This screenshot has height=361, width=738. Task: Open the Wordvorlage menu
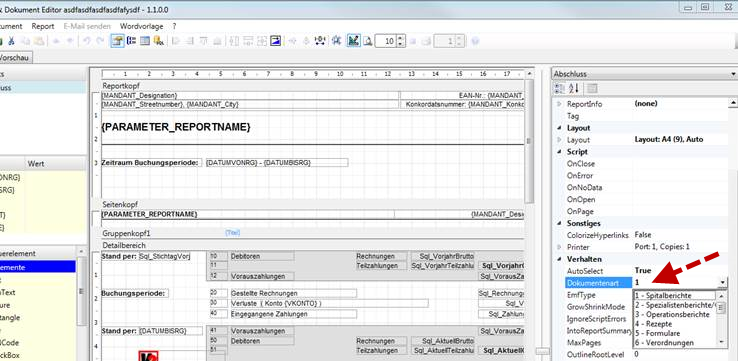point(142,26)
